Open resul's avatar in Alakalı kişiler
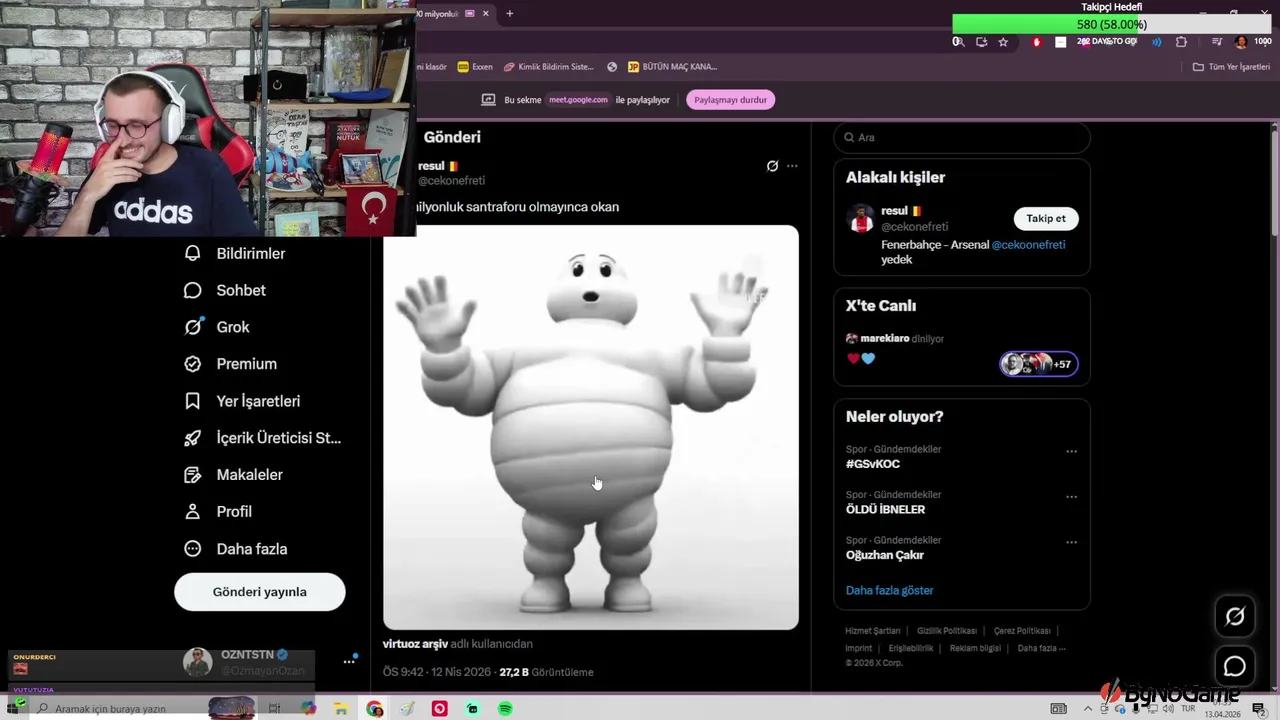The height and width of the screenshot is (720, 1280). 861,219
